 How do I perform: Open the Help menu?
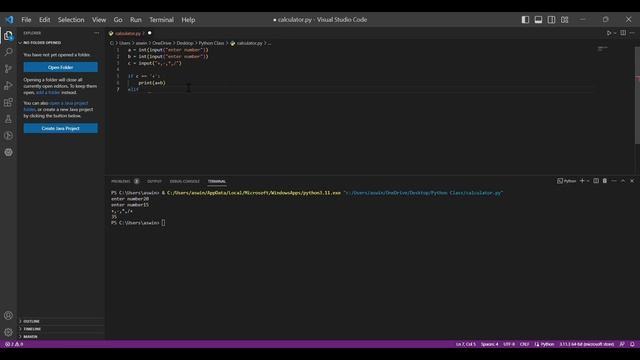188,20
